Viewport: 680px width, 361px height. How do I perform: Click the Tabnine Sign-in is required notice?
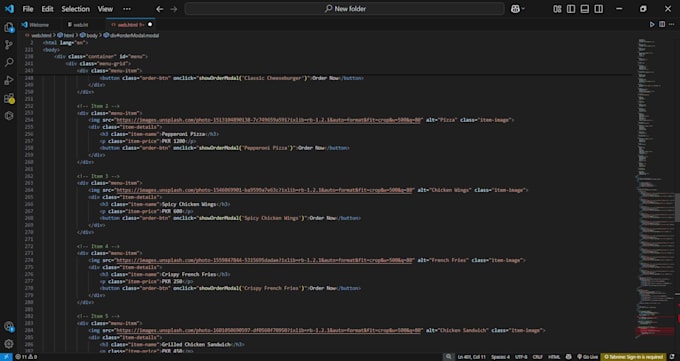pyautogui.click(x=634, y=357)
